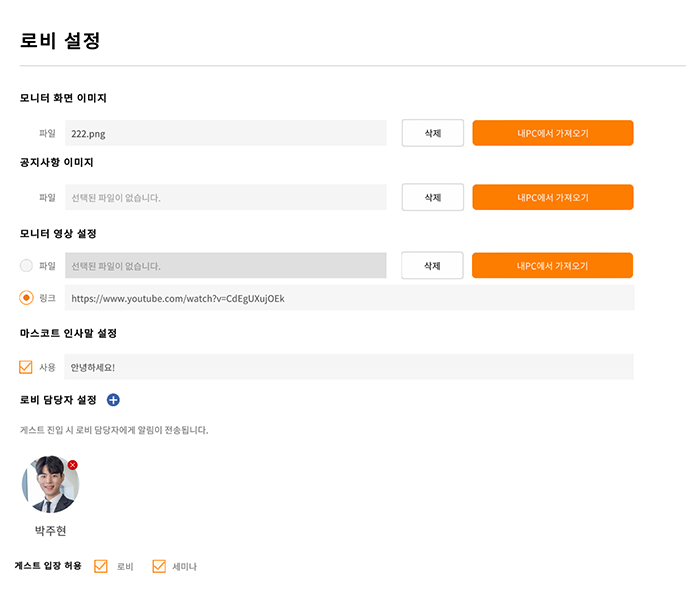
Task: Open 박주현's profile photo
Action: click(50, 484)
